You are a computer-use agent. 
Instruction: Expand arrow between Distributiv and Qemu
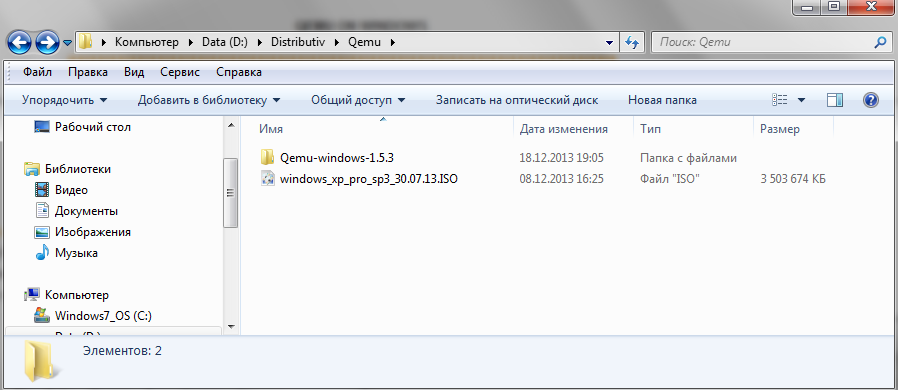pyautogui.click(x=337, y=42)
